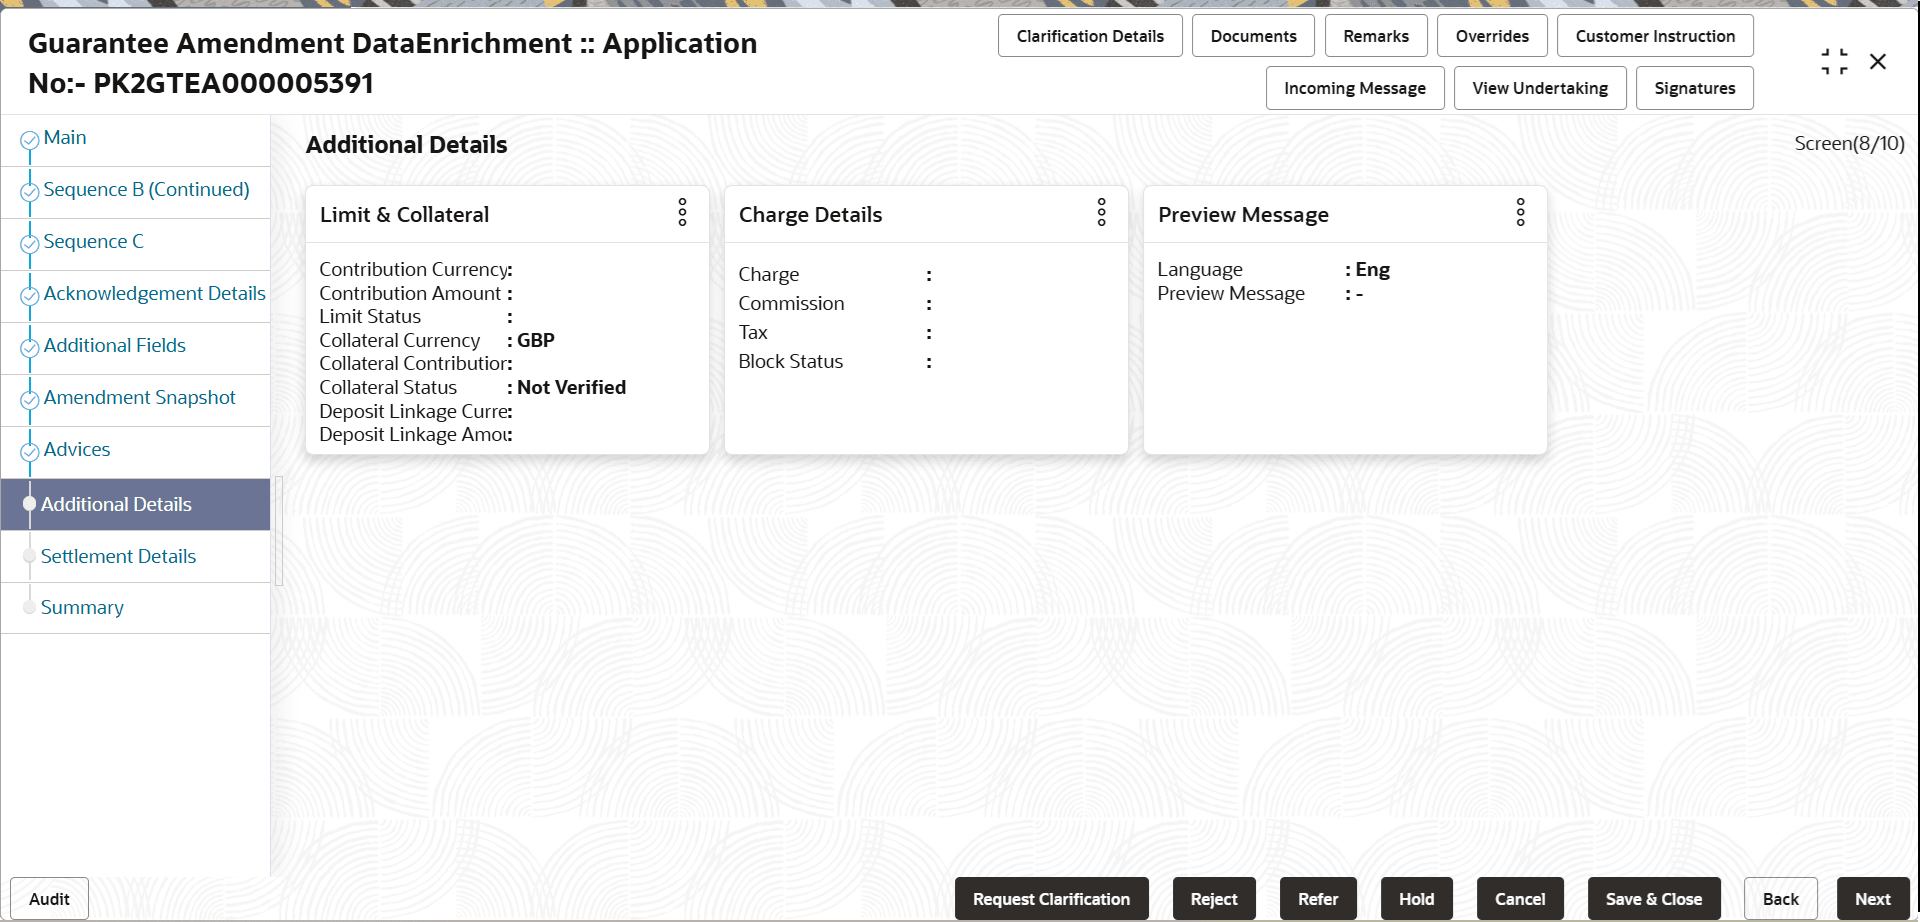
Task: Click the Language value Eng
Action: coord(1372,270)
